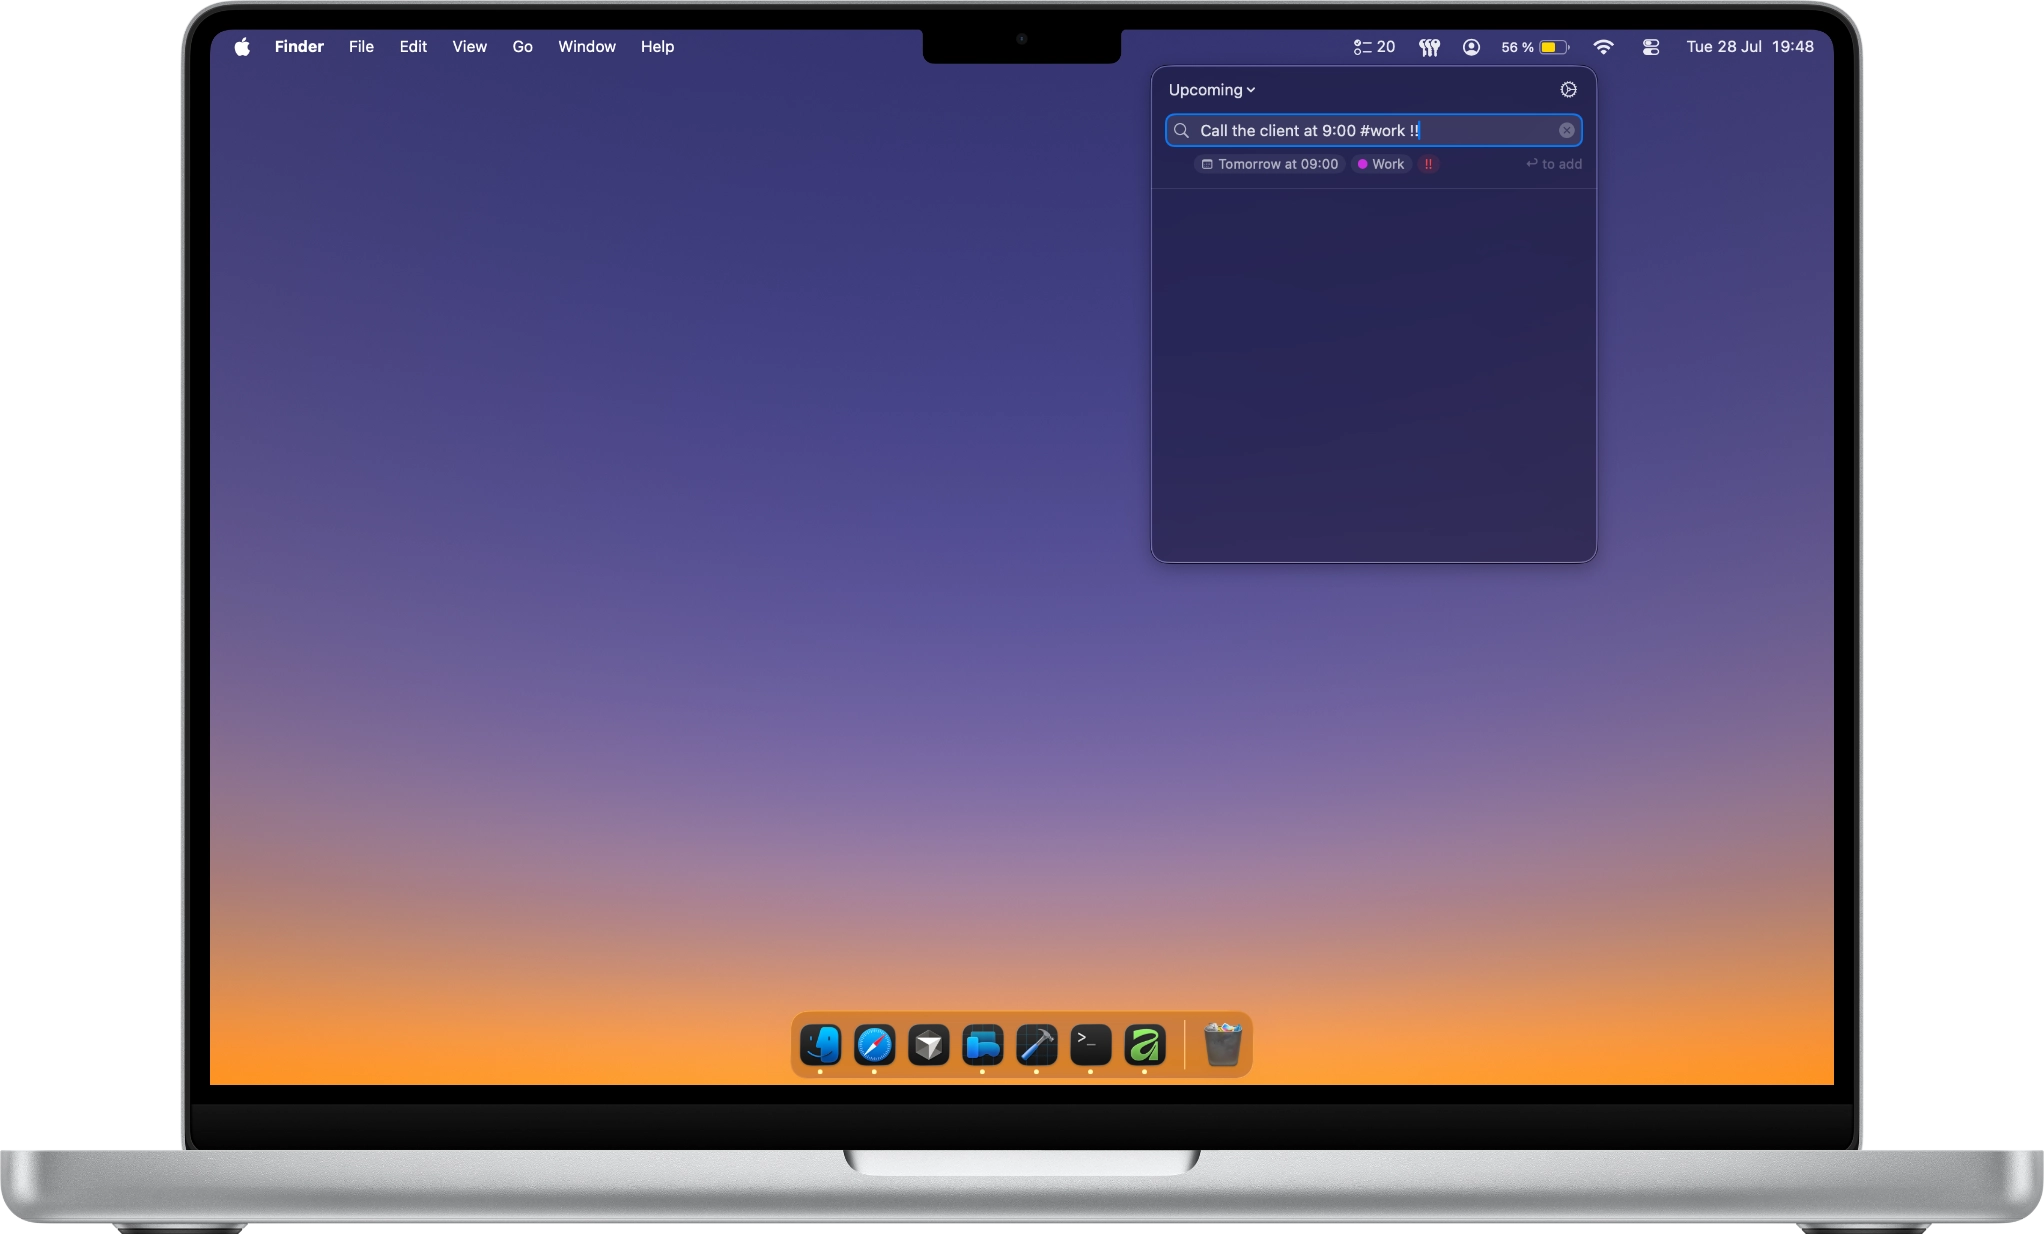Click the purple Work color dot

click(1362, 164)
